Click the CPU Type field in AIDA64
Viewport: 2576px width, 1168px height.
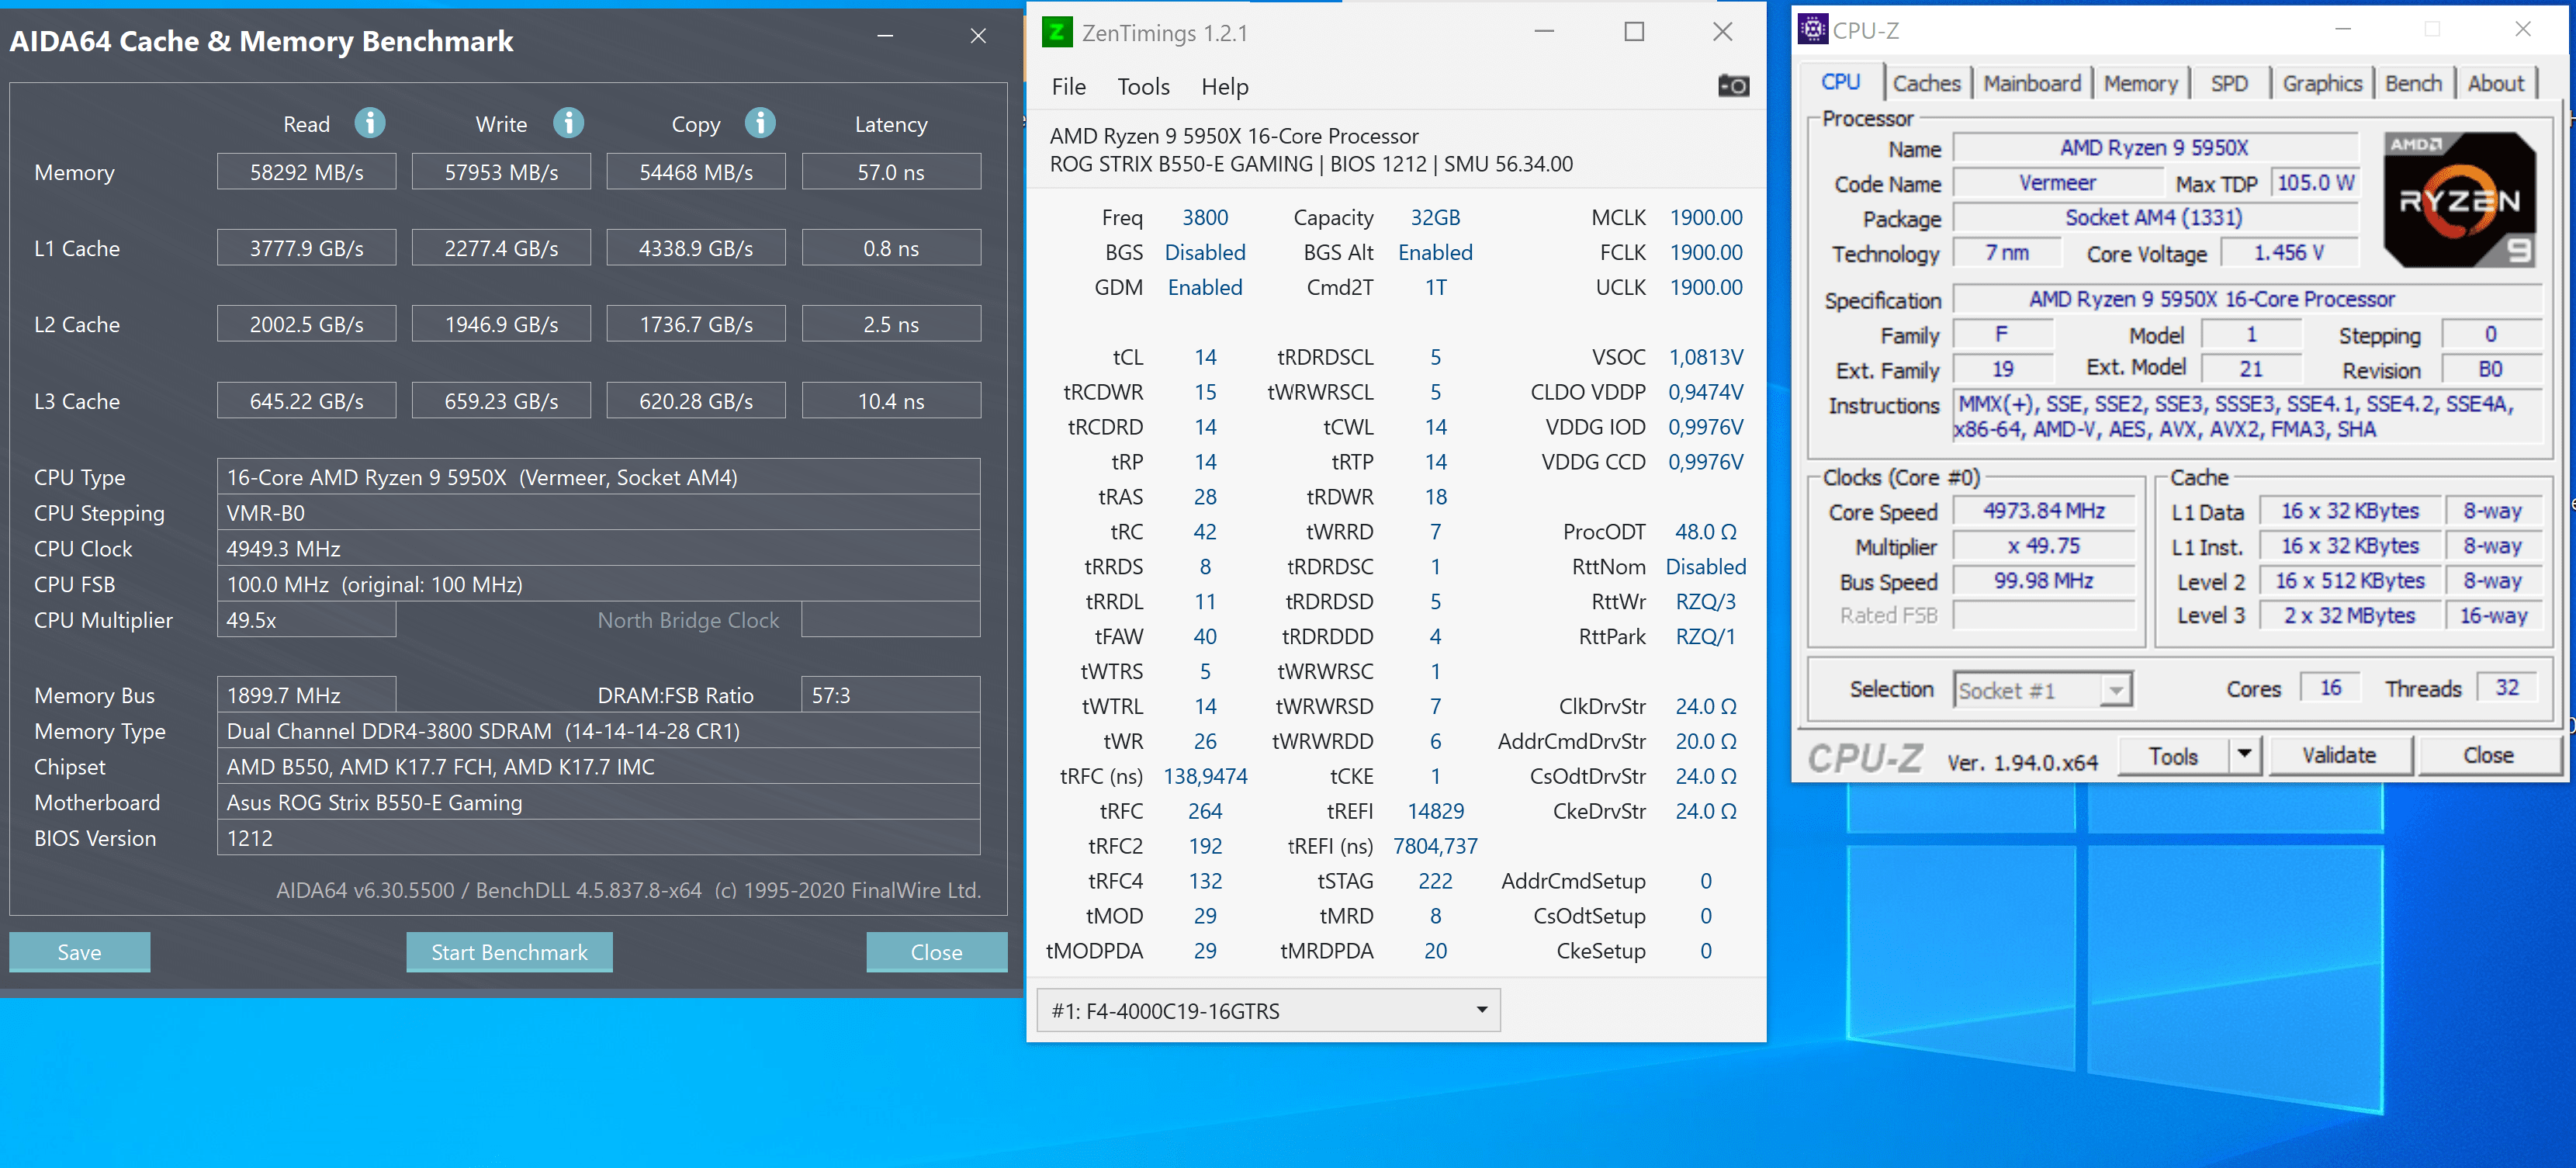(598, 477)
